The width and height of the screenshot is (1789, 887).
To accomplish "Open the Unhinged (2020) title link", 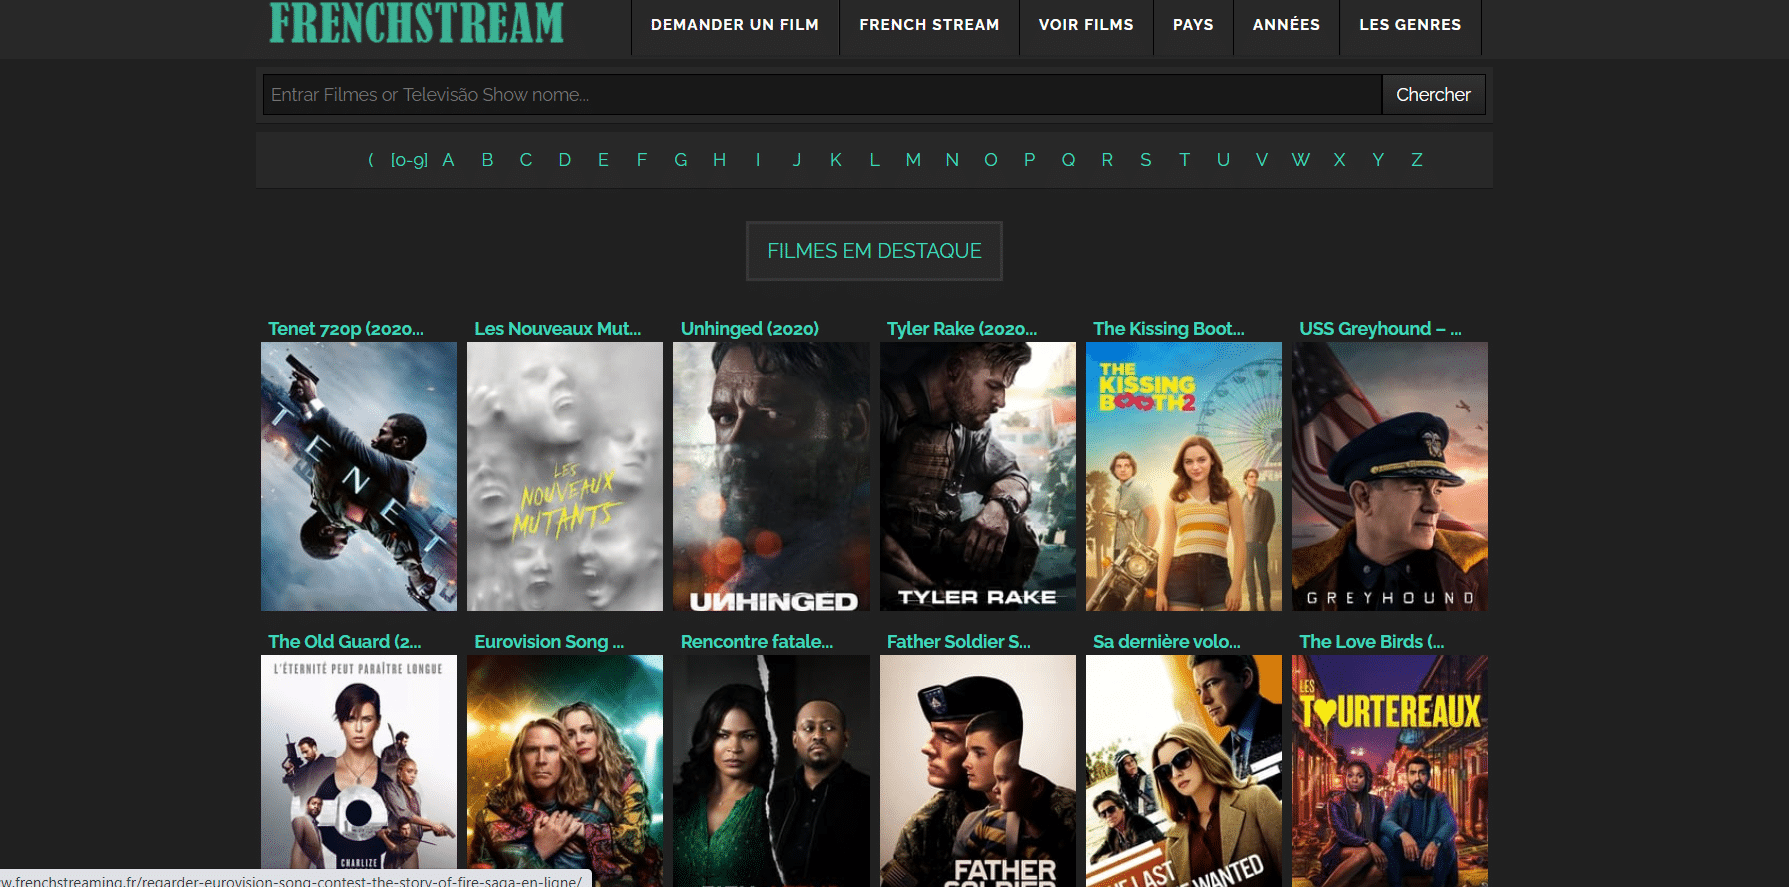I will pos(750,329).
